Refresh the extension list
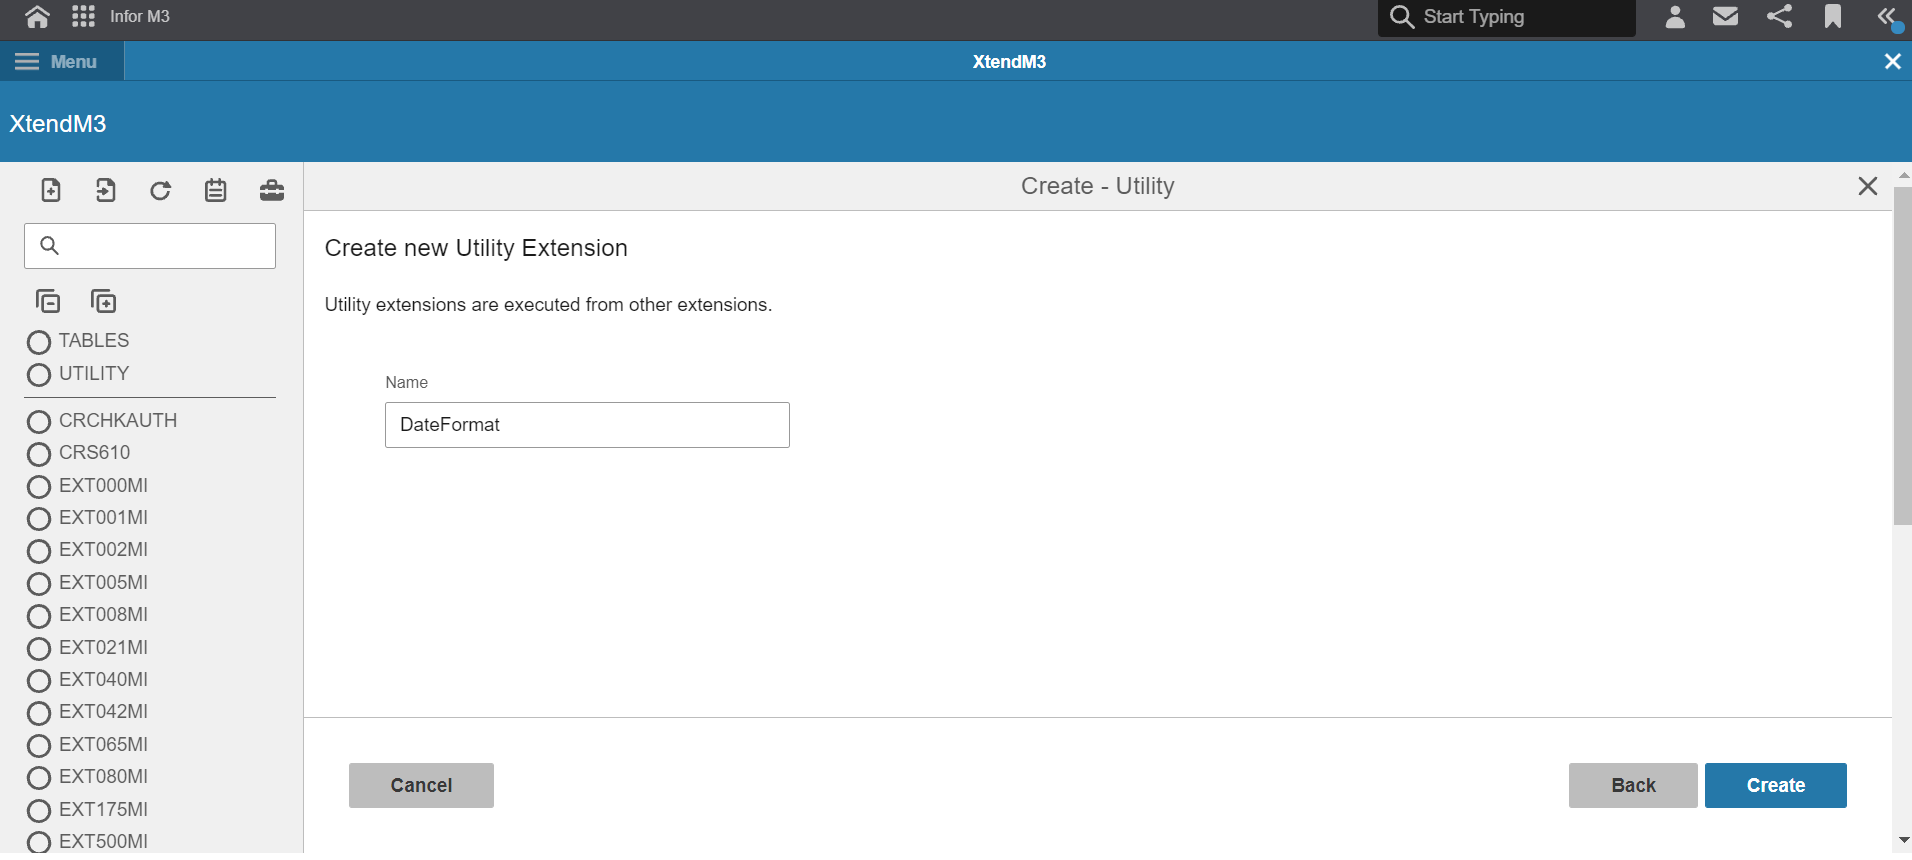This screenshot has width=1912, height=860. (x=160, y=190)
